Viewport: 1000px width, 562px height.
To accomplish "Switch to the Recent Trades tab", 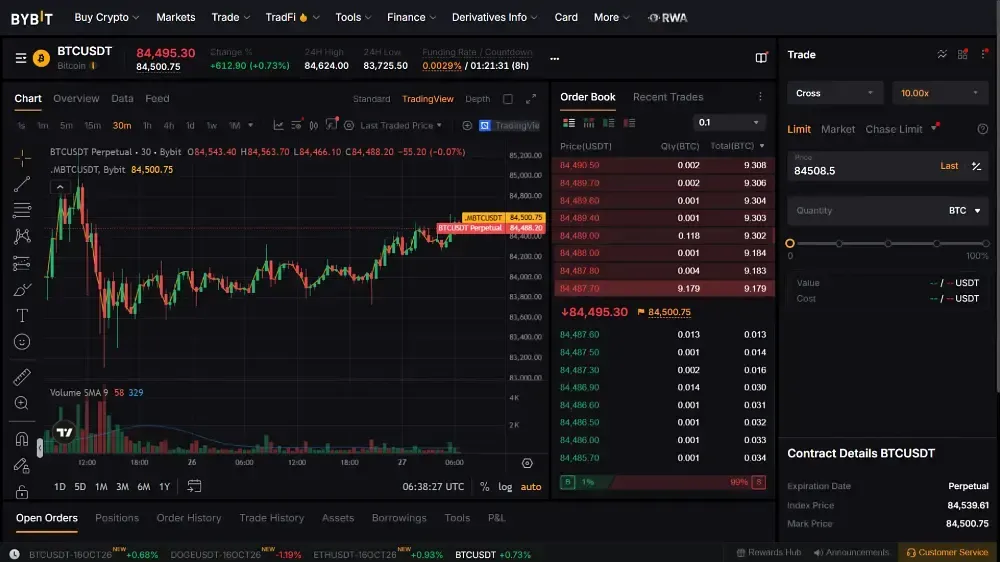I will [x=668, y=97].
